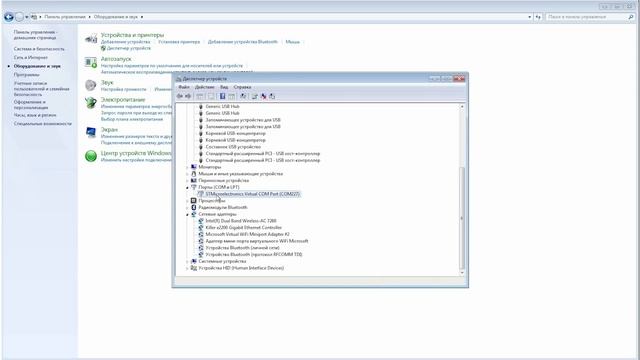Image resolution: width=640 pixels, height=360 pixels.
Task: Select STMicroelectronics Virtual COM Port (COM227)
Action: click(x=252, y=194)
